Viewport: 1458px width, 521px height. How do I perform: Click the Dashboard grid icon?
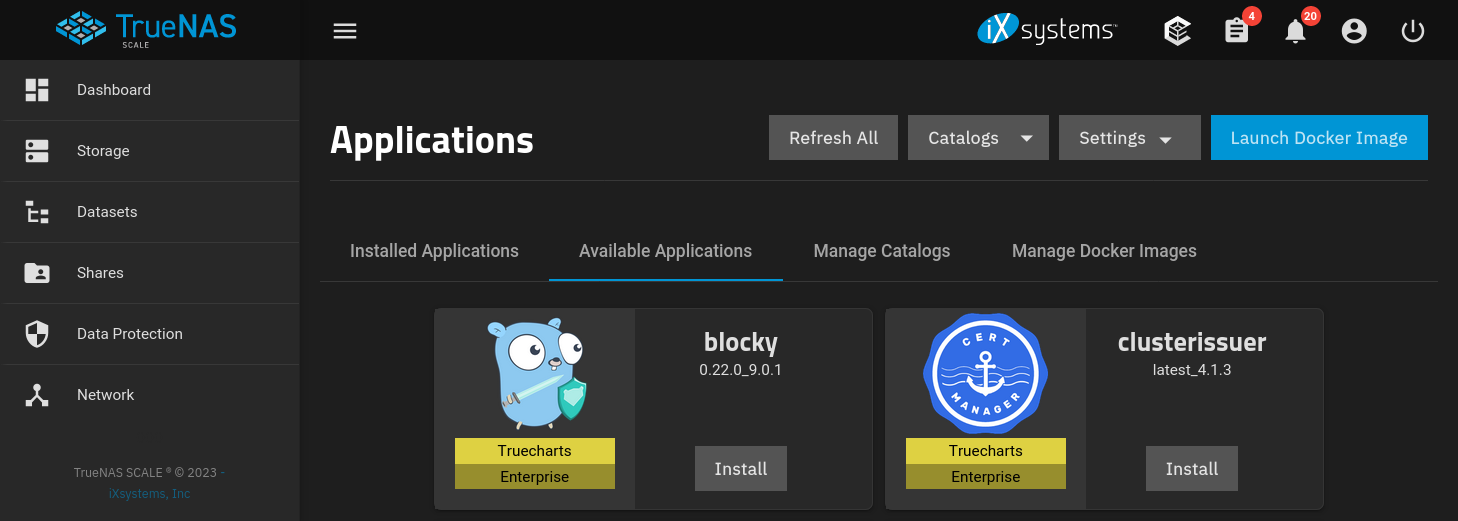37,90
